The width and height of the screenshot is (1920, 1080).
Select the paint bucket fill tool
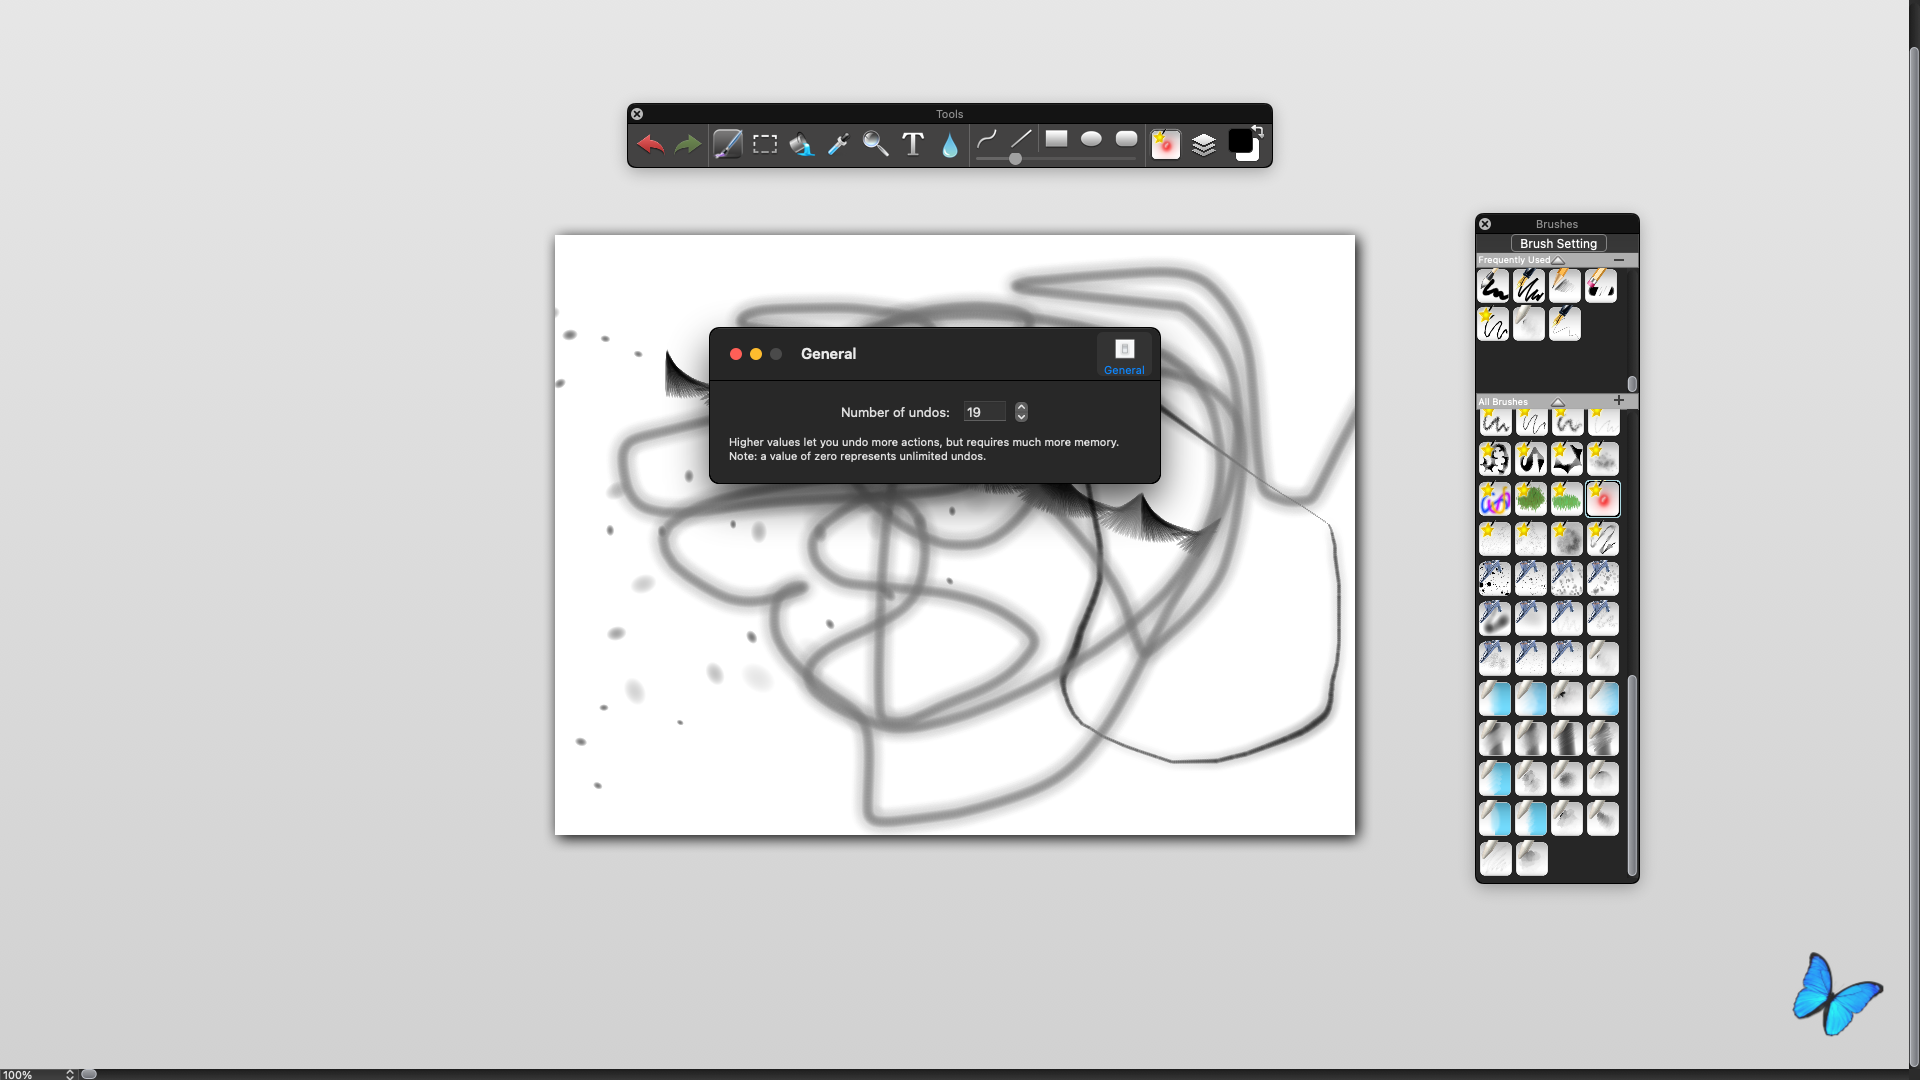pos(801,145)
